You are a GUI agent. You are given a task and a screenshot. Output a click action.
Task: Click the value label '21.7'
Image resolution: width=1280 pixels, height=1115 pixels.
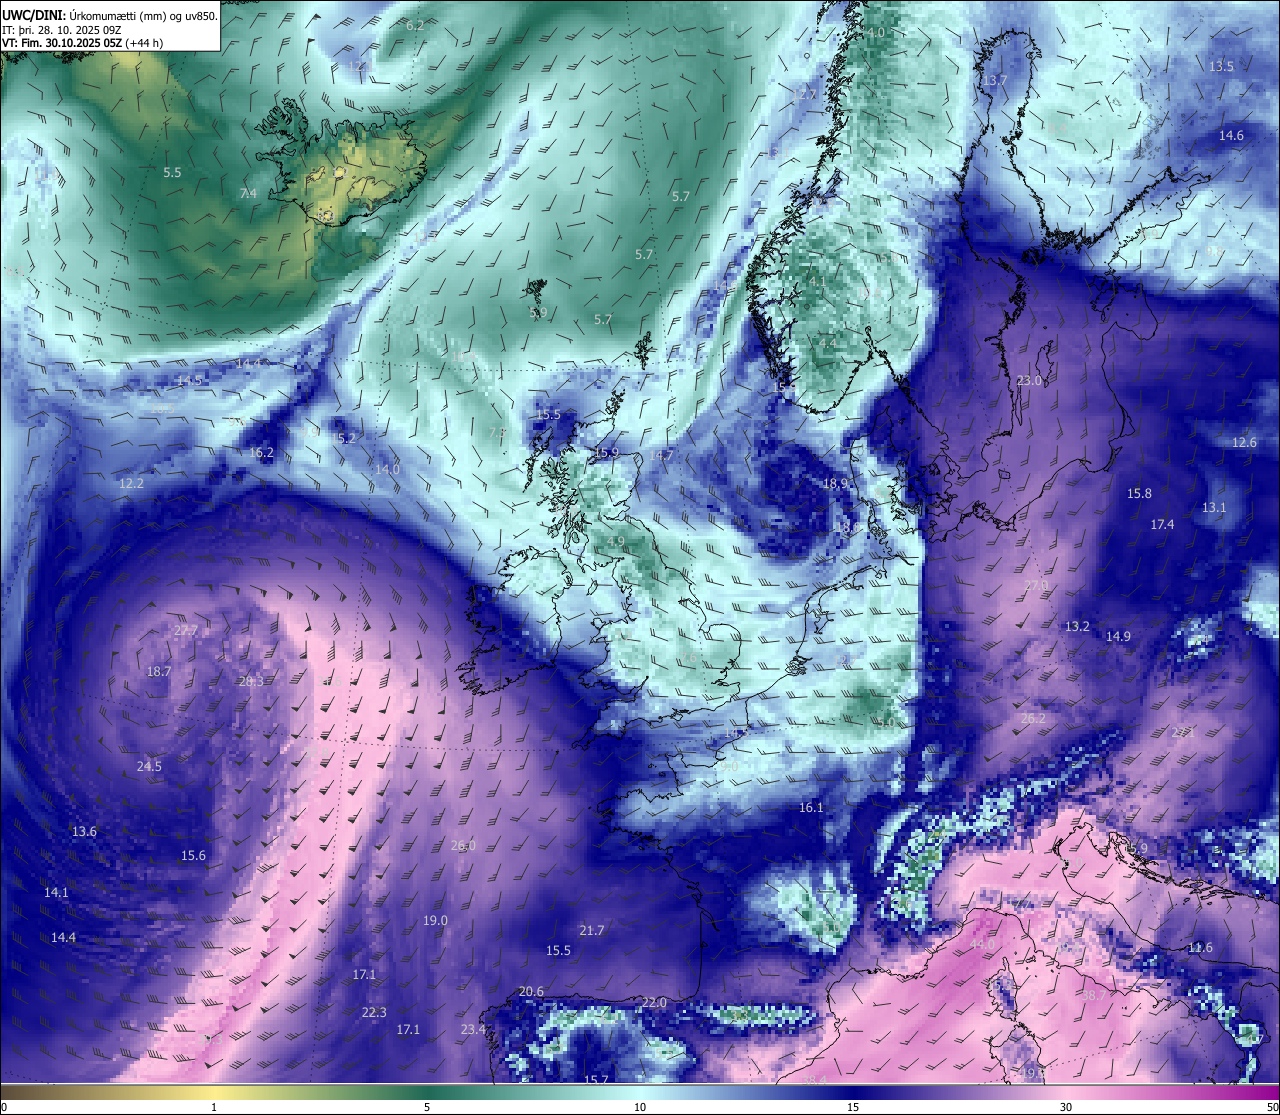pyautogui.click(x=591, y=930)
